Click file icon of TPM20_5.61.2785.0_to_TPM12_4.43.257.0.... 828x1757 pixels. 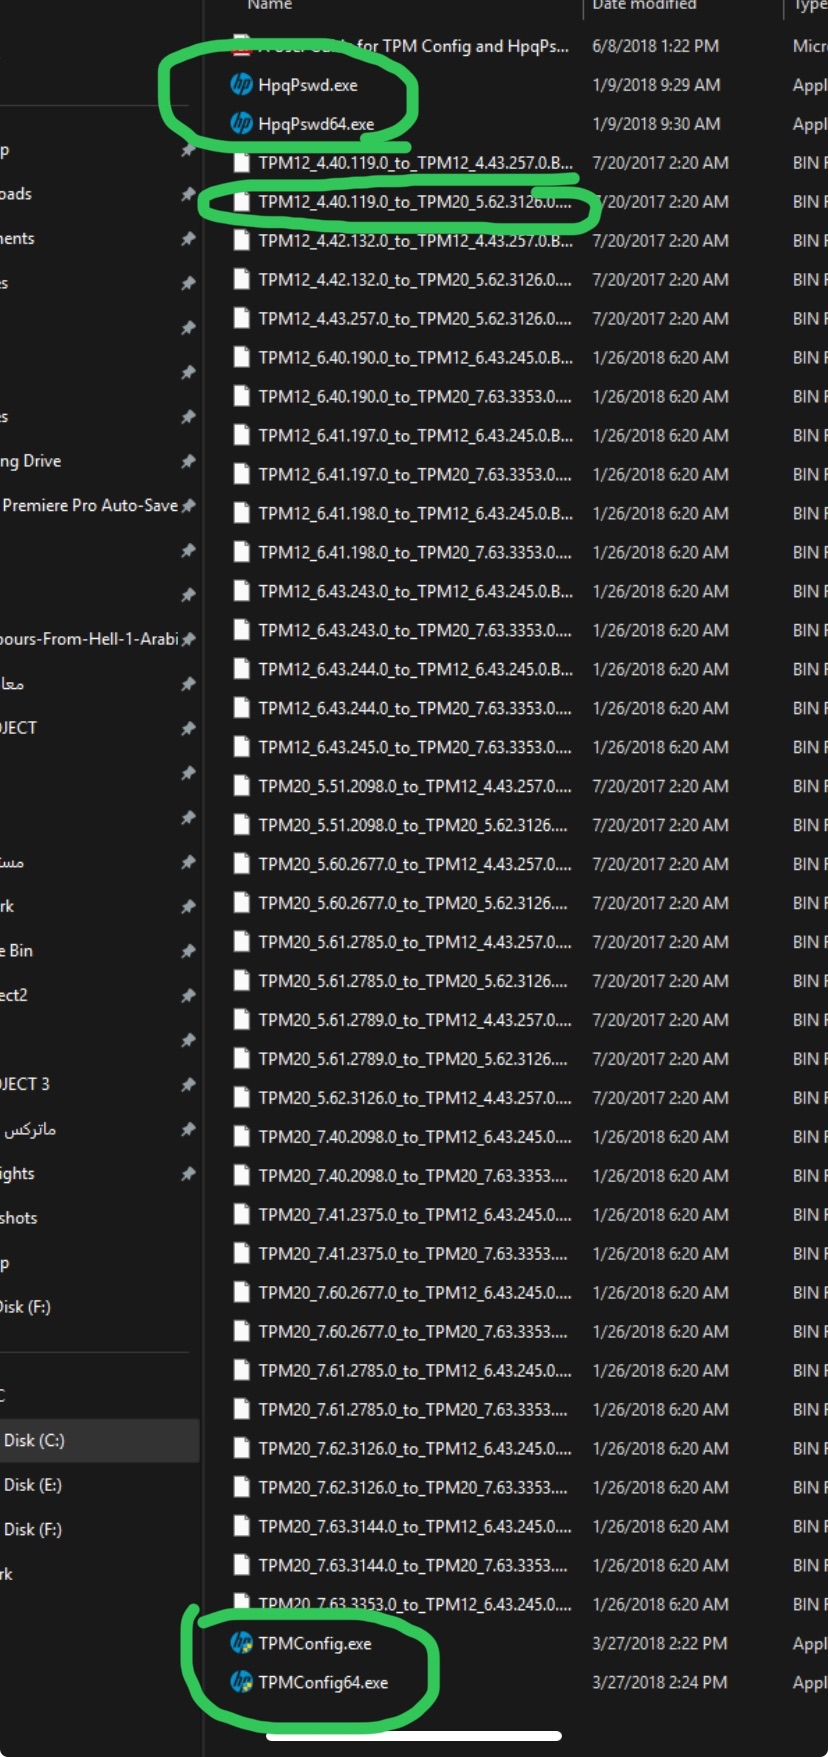[x=241, y=942]
